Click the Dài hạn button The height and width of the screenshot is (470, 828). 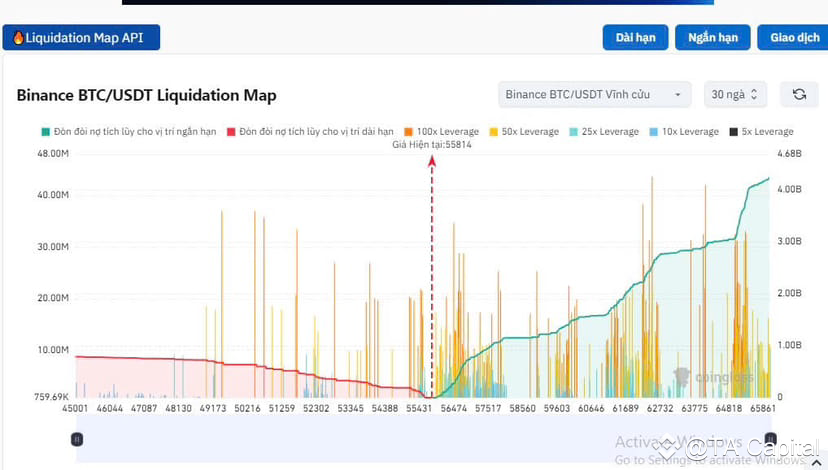635,37
